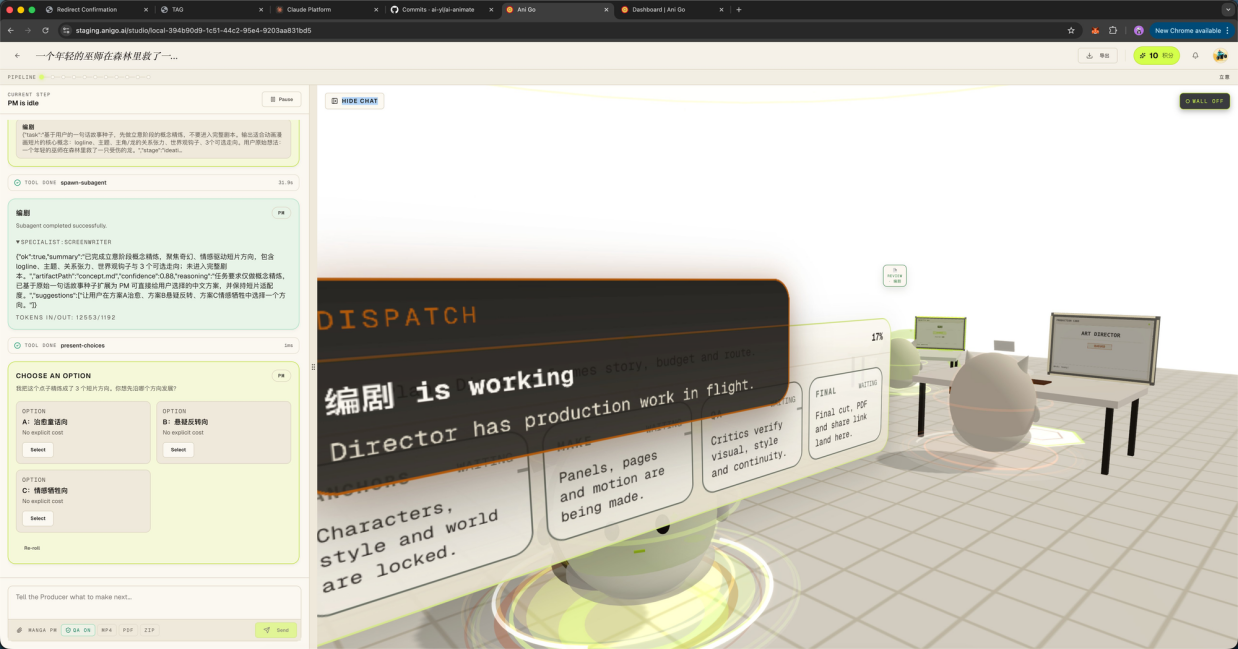Screen dimensions: 1238x649
Task: Open the Chrome profile avatar
Action: 1138,30
